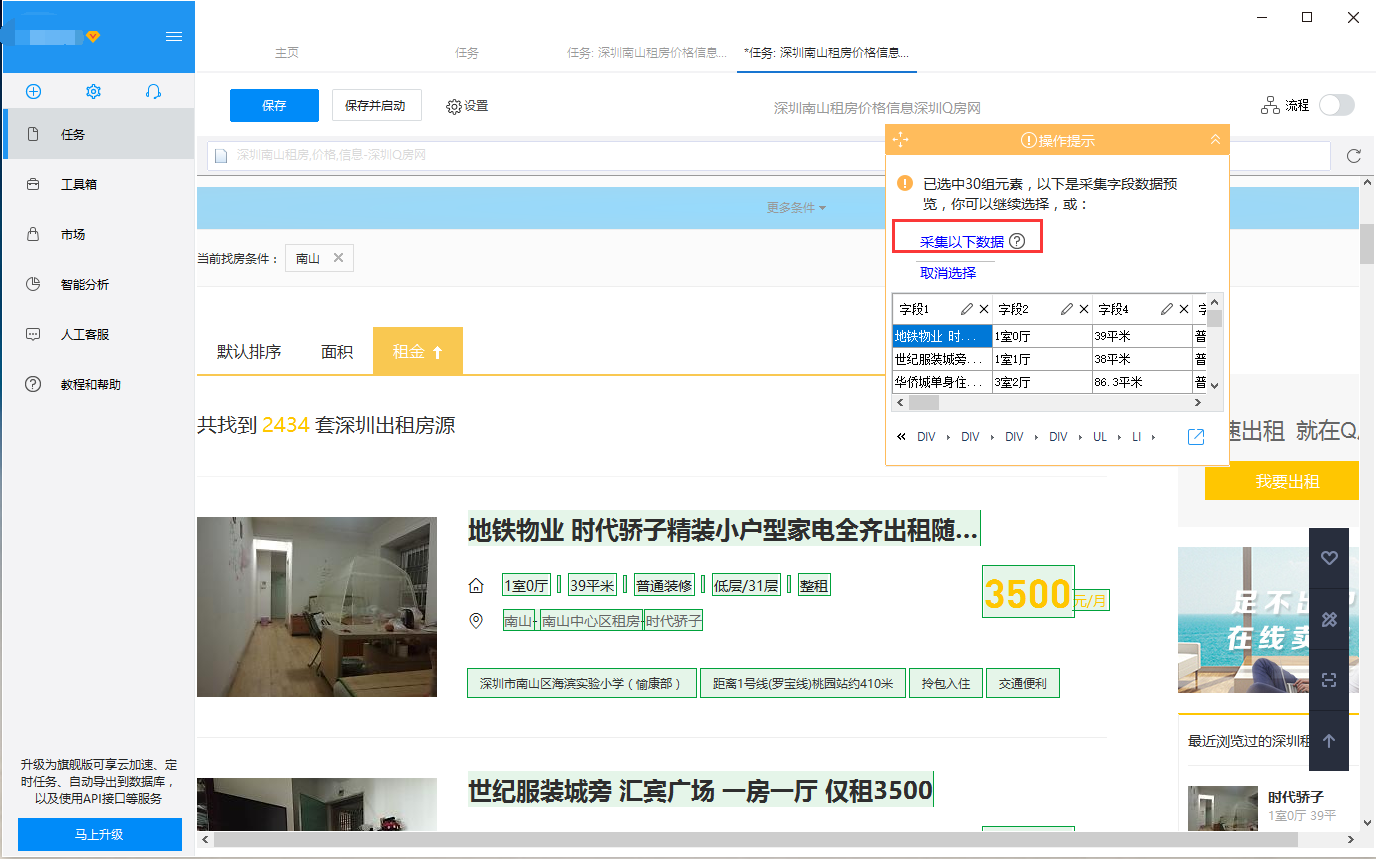The width and height of the screenshot is (1376, 859).
Task: Open the 地铁物业 时代骄子 listing title
Action: (x=723, y=530)
